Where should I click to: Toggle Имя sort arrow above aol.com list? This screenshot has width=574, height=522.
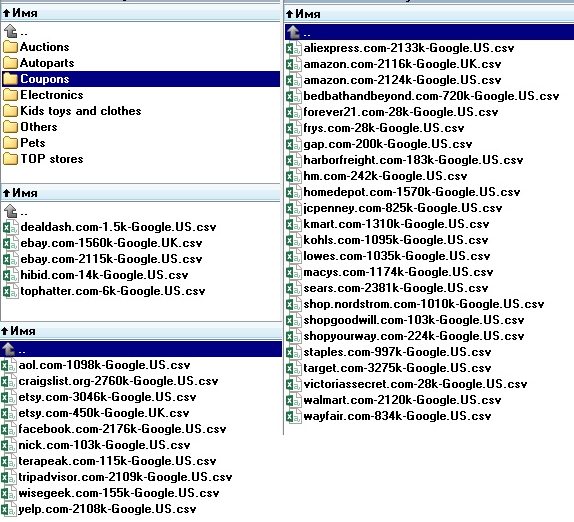click(x=4, y=331)
